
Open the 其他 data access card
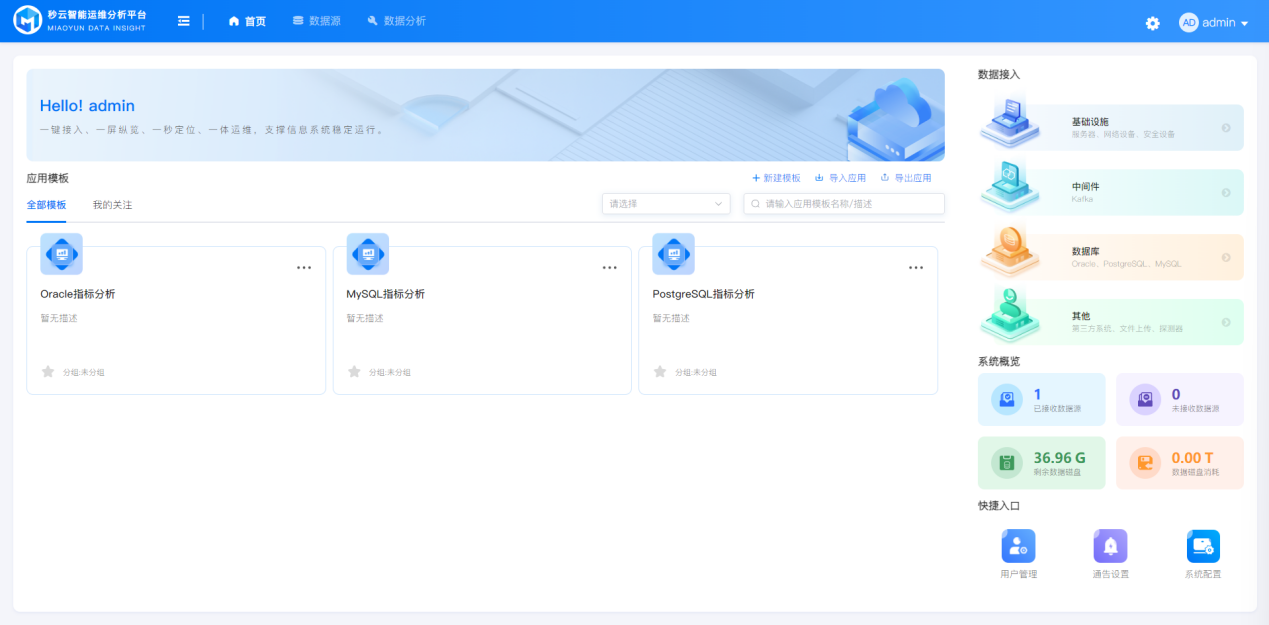click(x=1111, y=322)
